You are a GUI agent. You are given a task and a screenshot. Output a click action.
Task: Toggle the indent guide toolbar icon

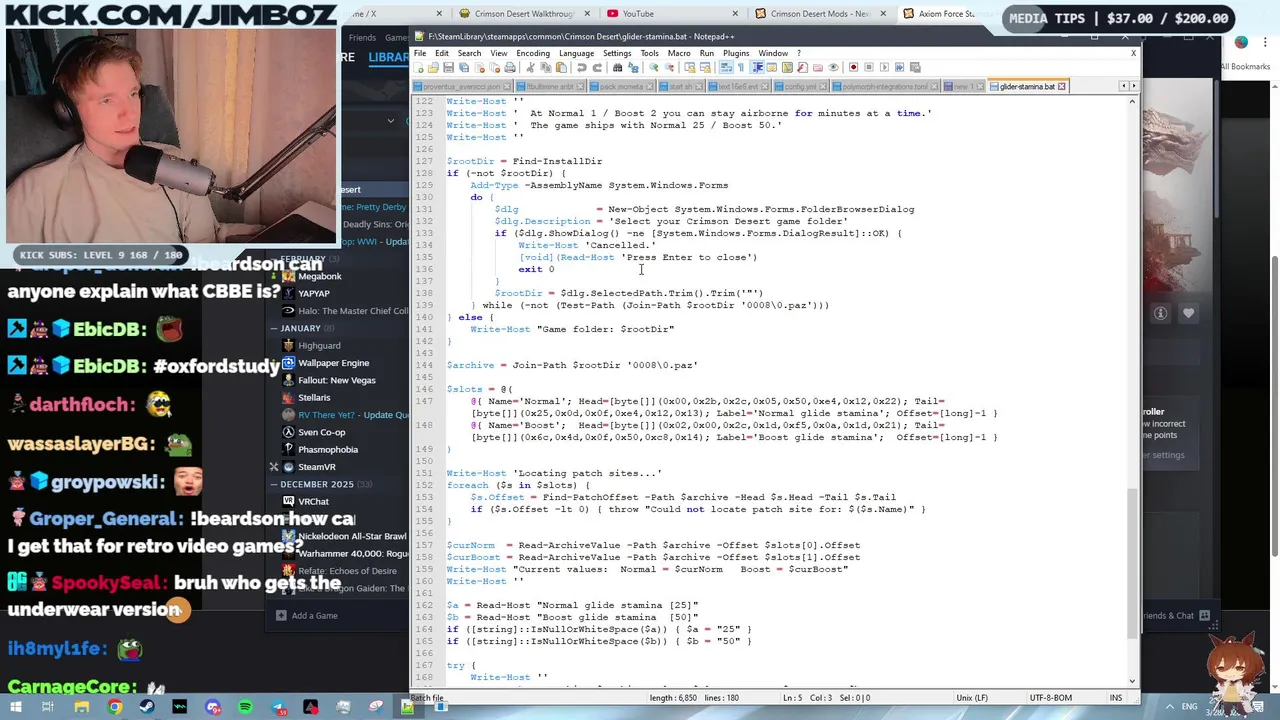757,67
